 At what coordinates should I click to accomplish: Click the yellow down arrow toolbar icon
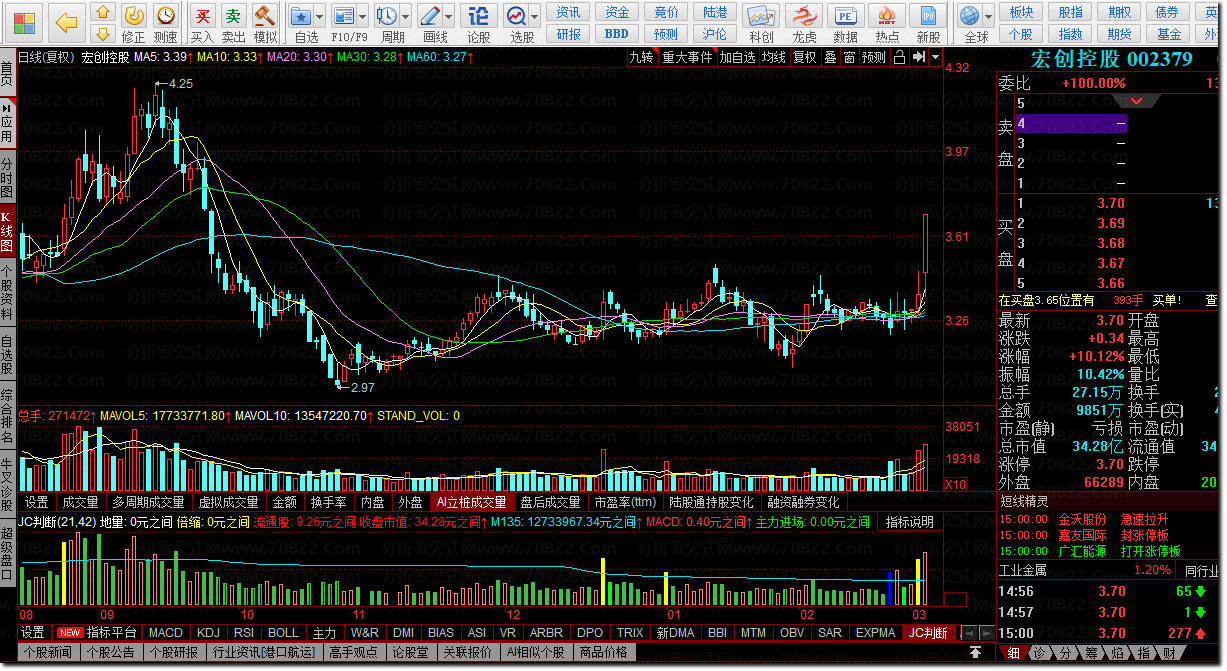tap(103, 35)
